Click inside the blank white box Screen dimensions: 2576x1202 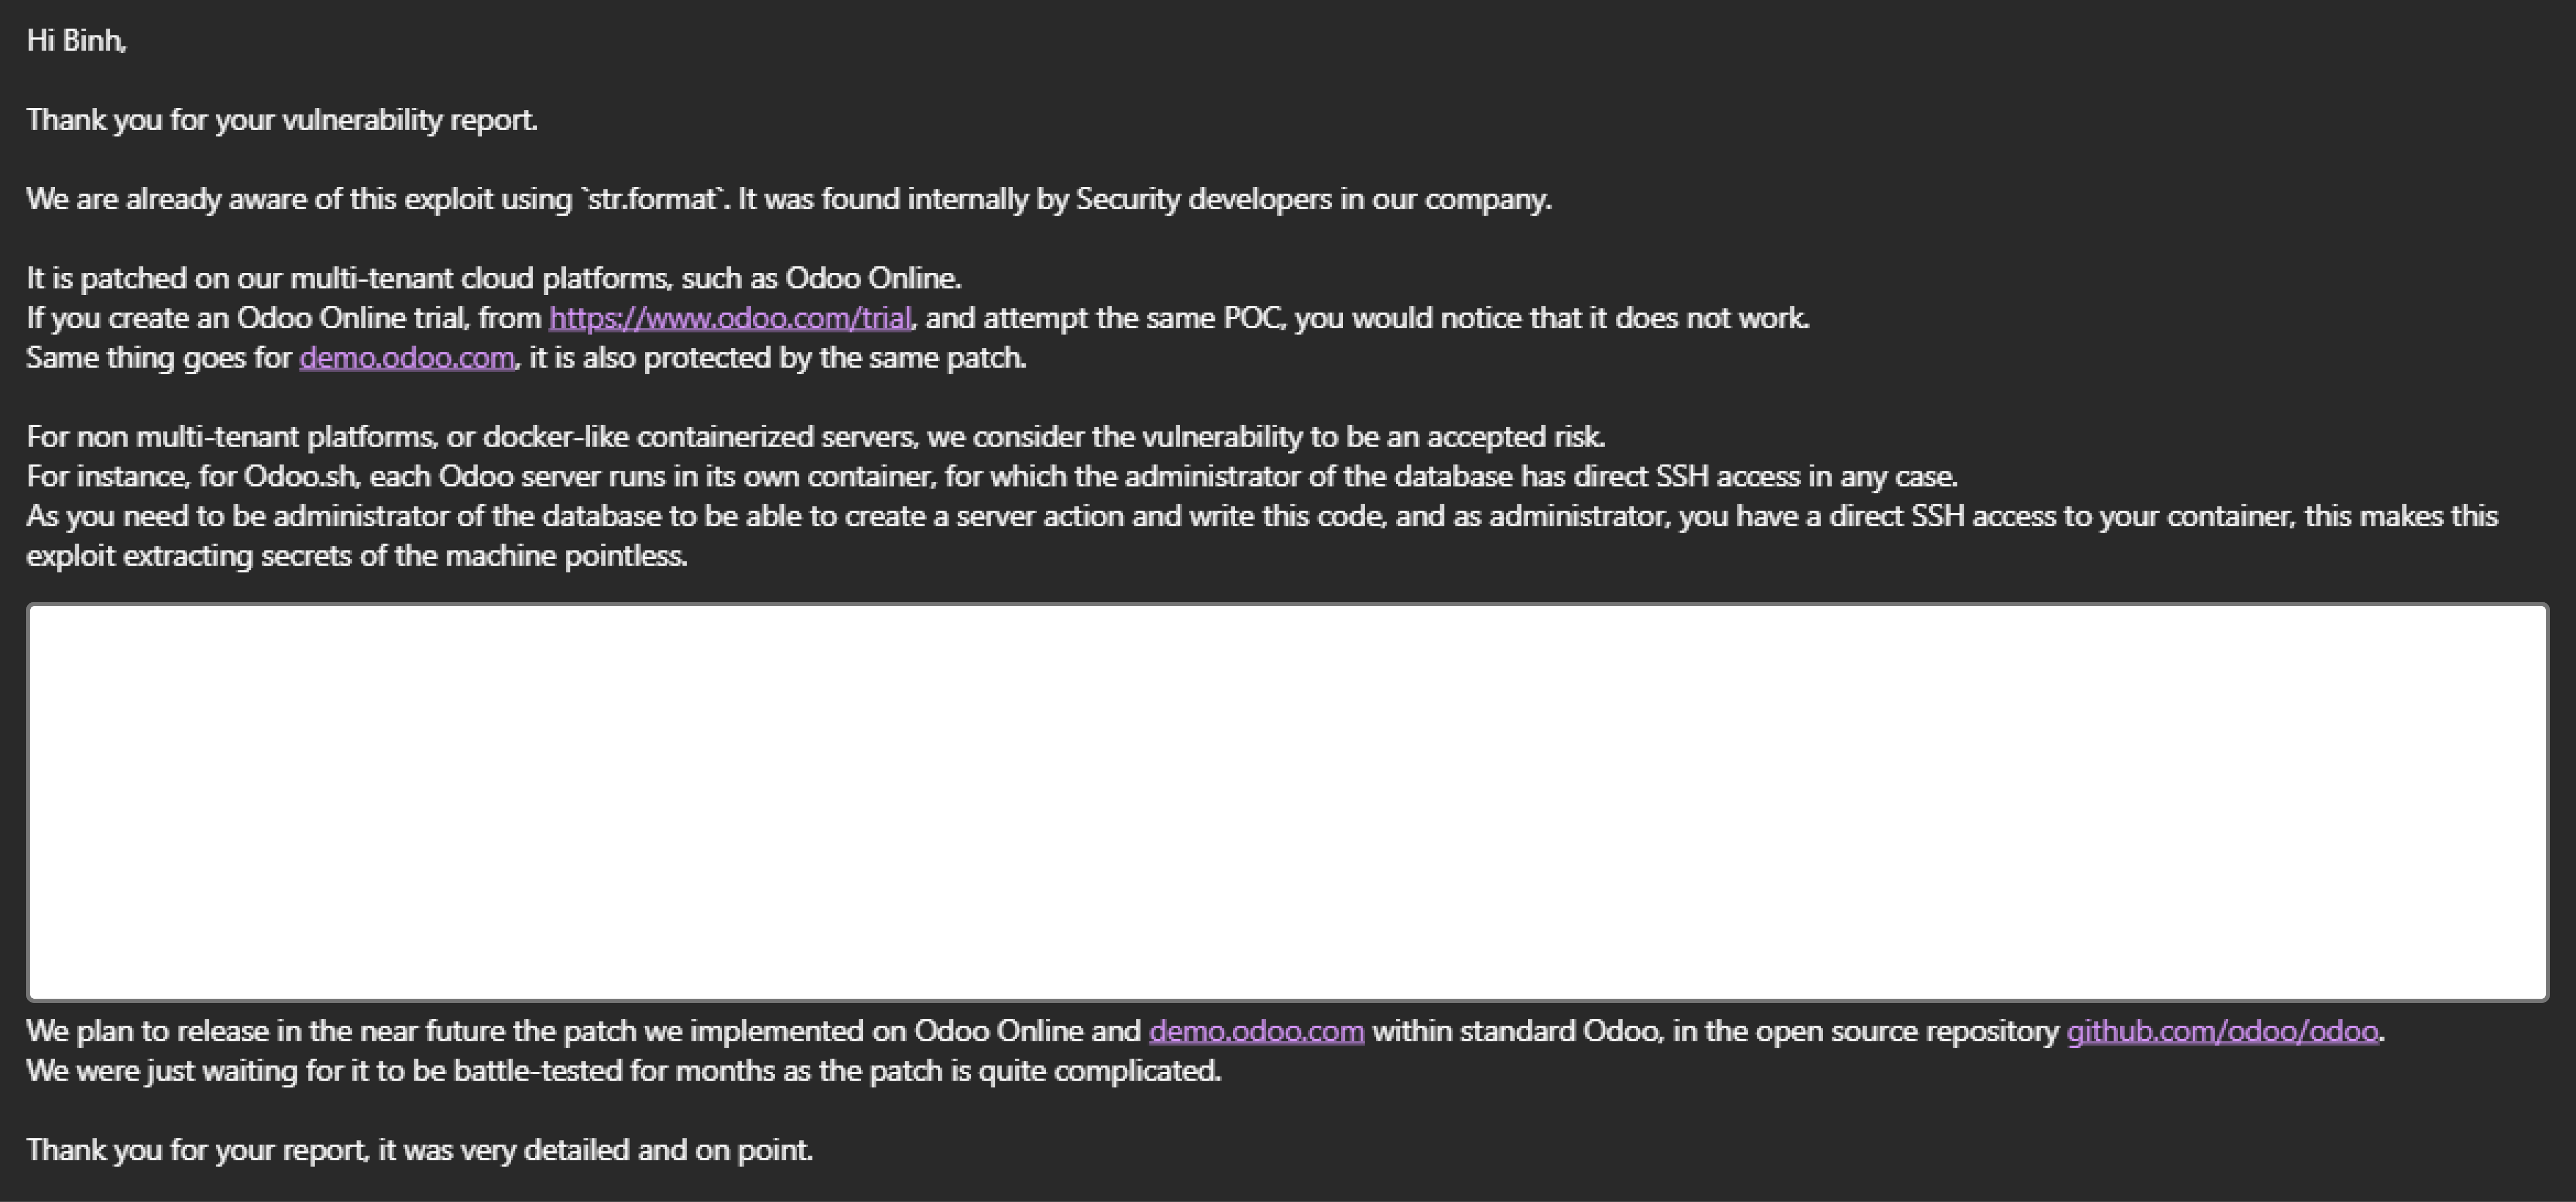[x=1287, y=801]
